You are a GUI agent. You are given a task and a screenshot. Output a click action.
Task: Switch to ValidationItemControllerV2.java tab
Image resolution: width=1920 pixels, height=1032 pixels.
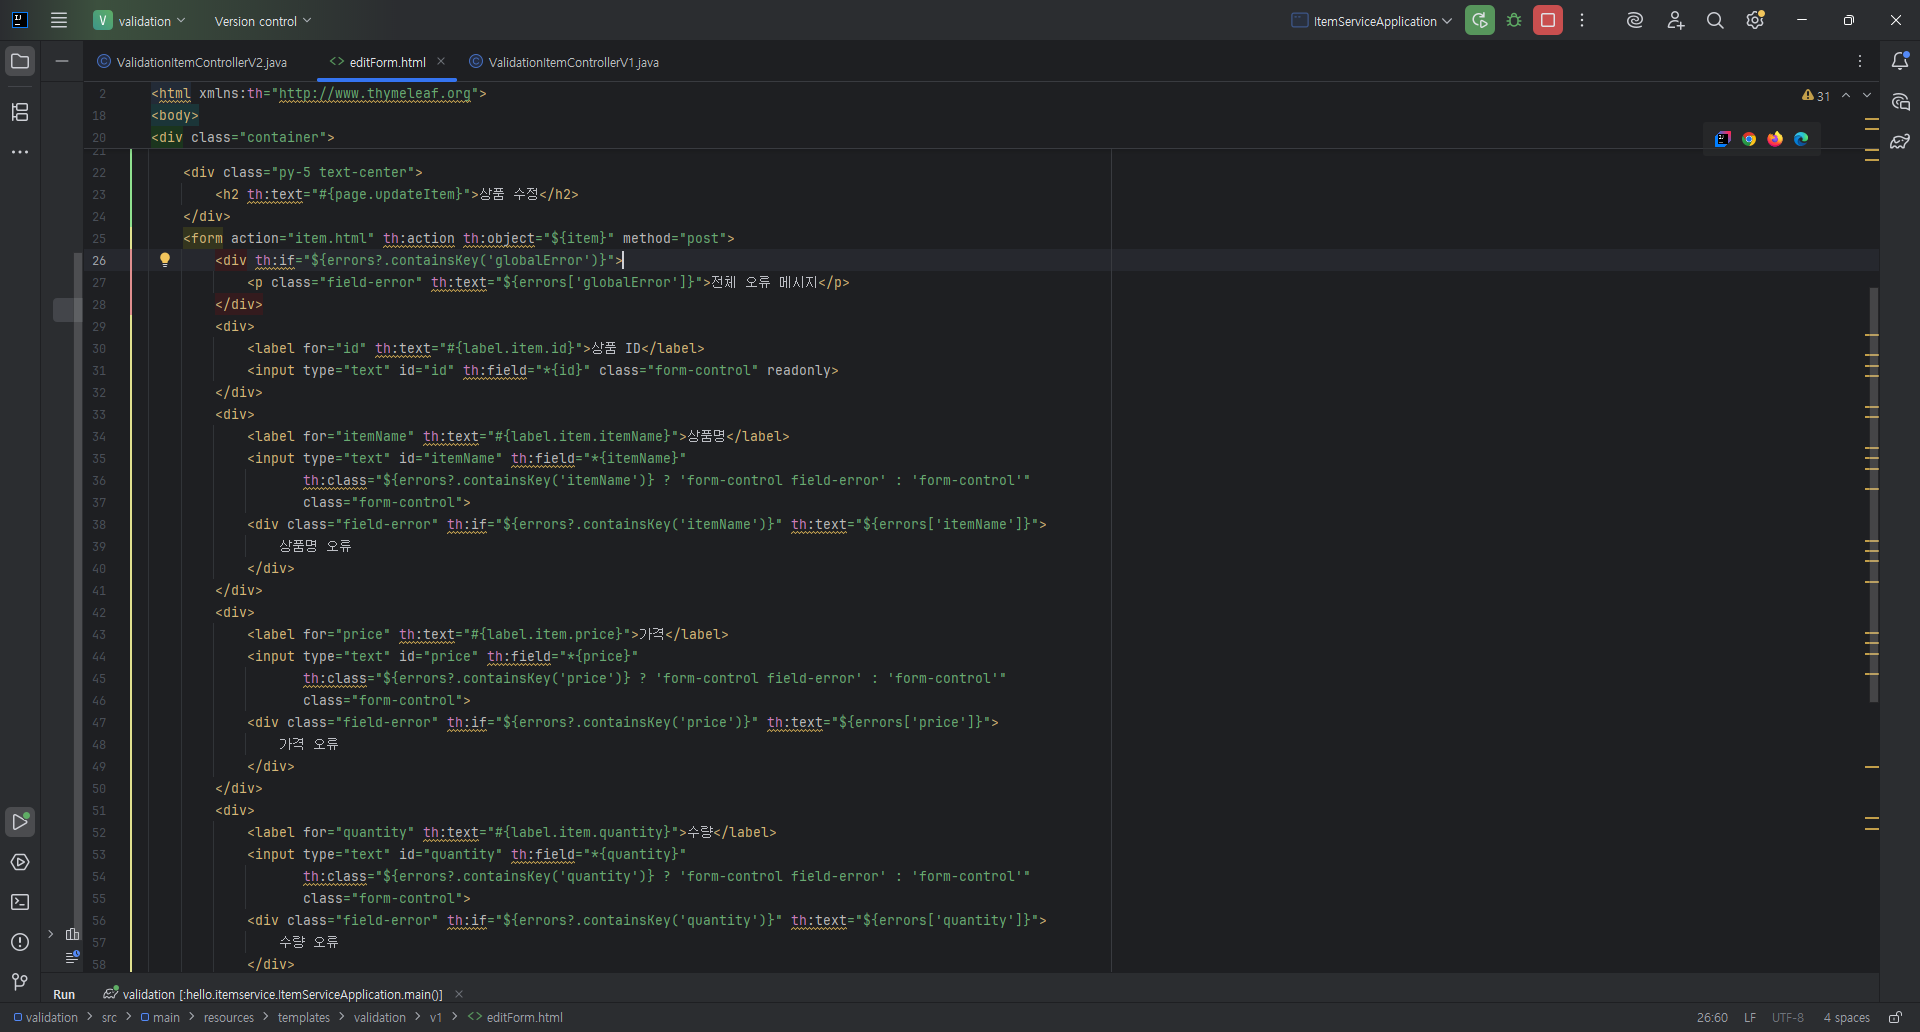click(192, 62)
